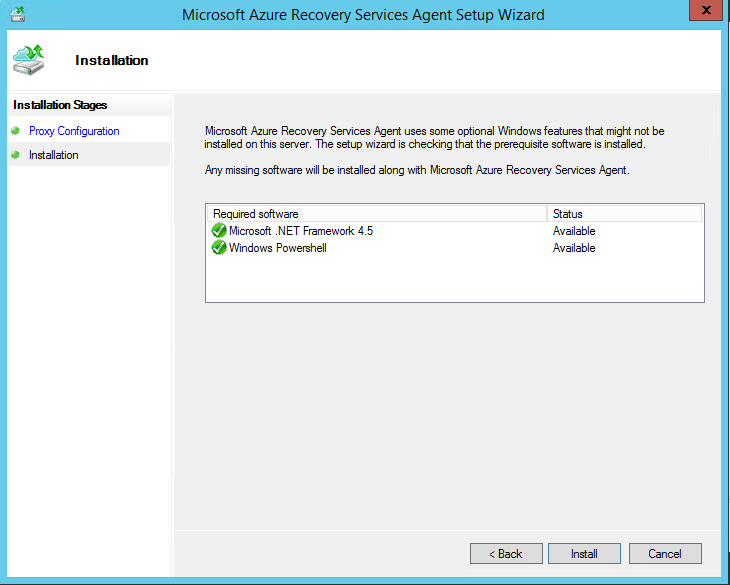Viewport: 730px width, 585px height.
Task: Click Available status for Windows Powershell
Action: coord(574,248)
